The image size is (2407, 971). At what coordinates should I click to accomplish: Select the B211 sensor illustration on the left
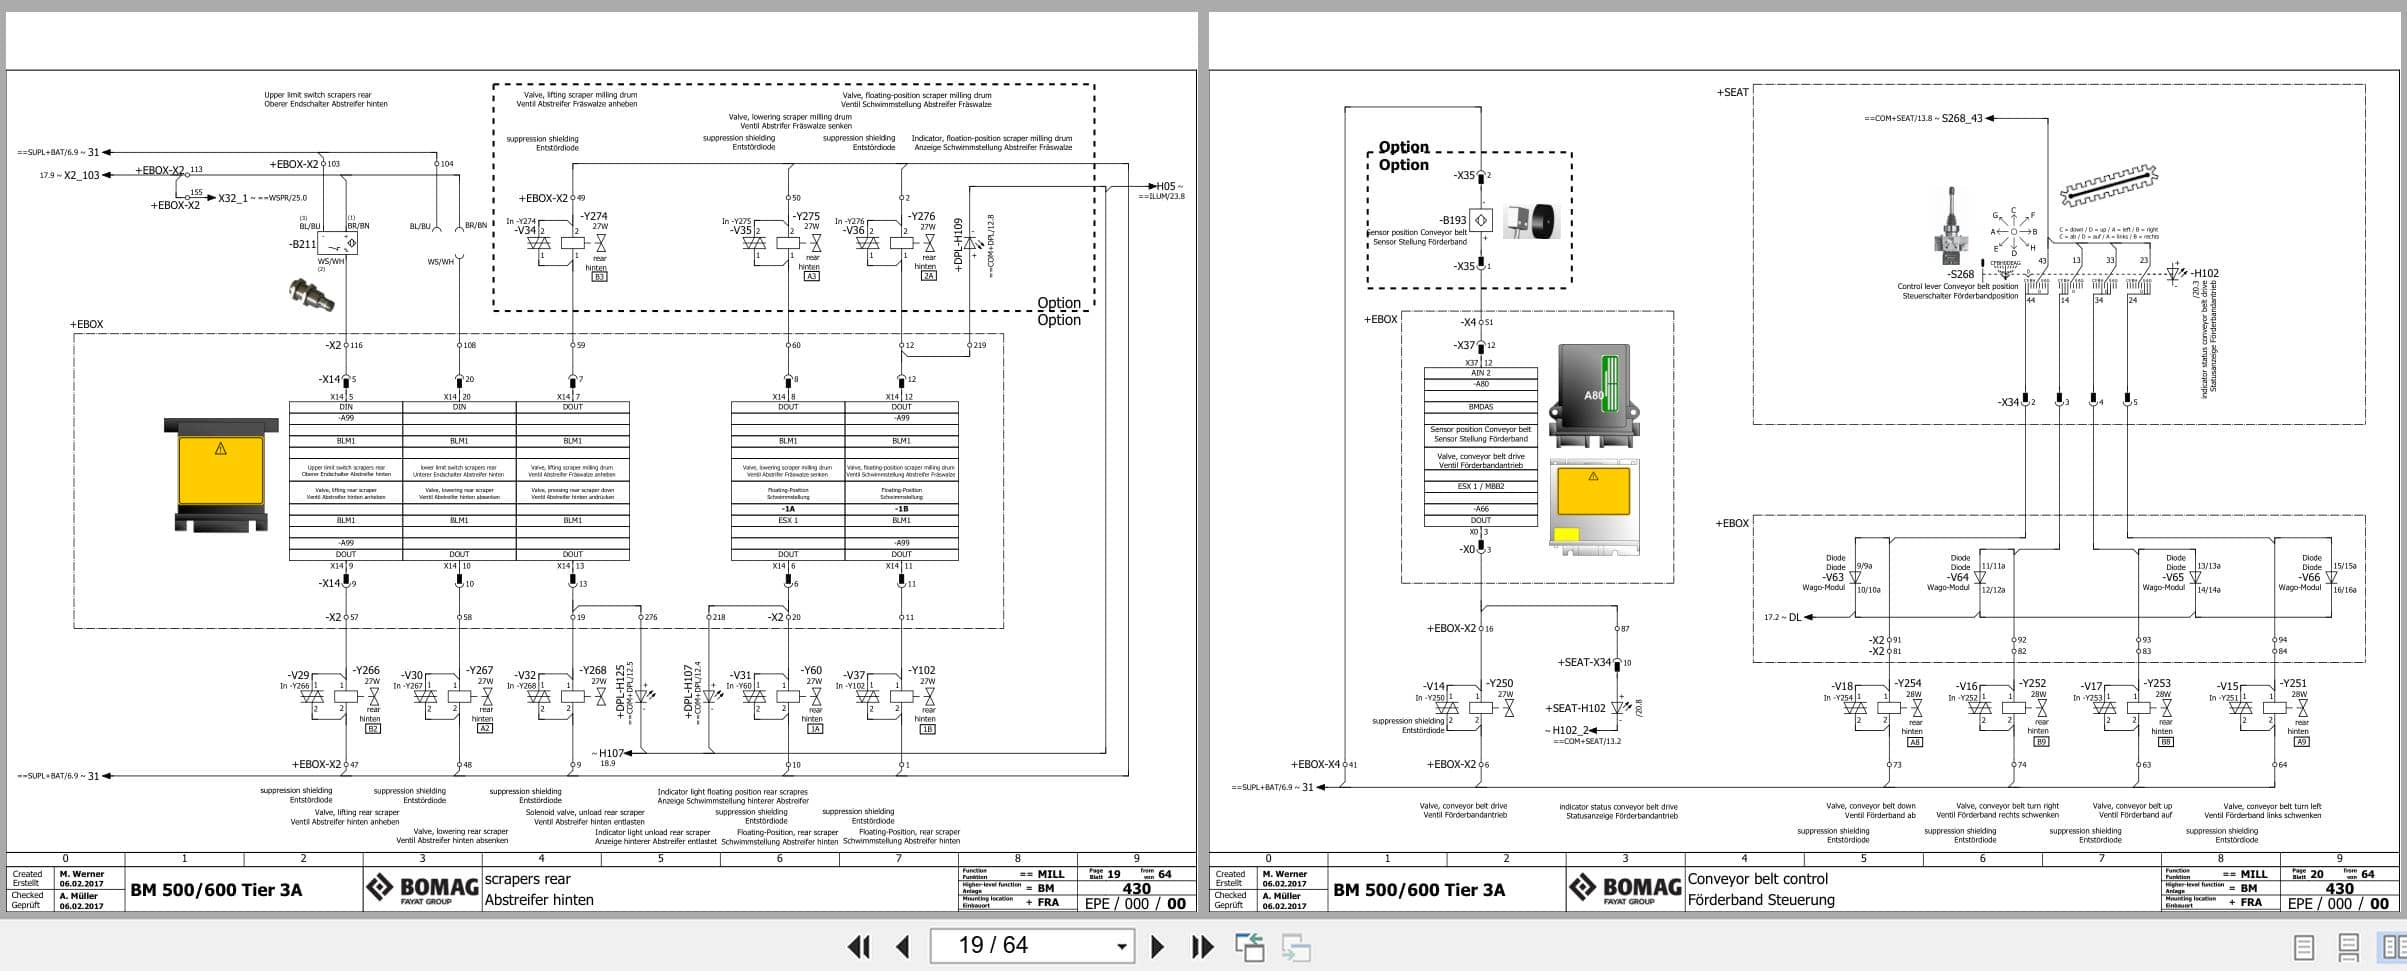coord(312,292)
